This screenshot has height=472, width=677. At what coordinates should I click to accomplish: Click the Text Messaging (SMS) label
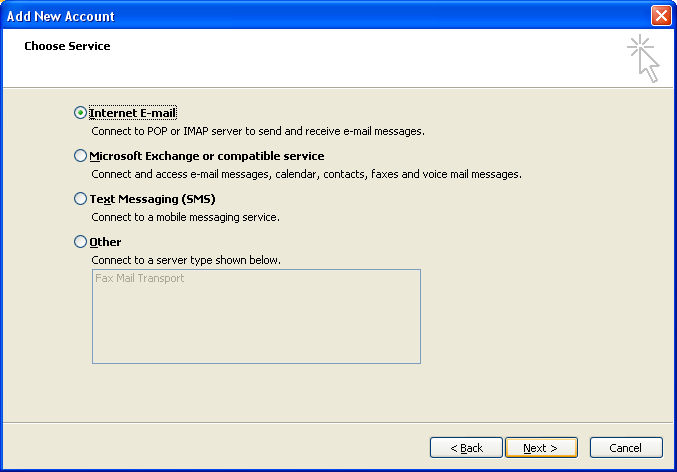pyautogui.click(x=152, y=199)
